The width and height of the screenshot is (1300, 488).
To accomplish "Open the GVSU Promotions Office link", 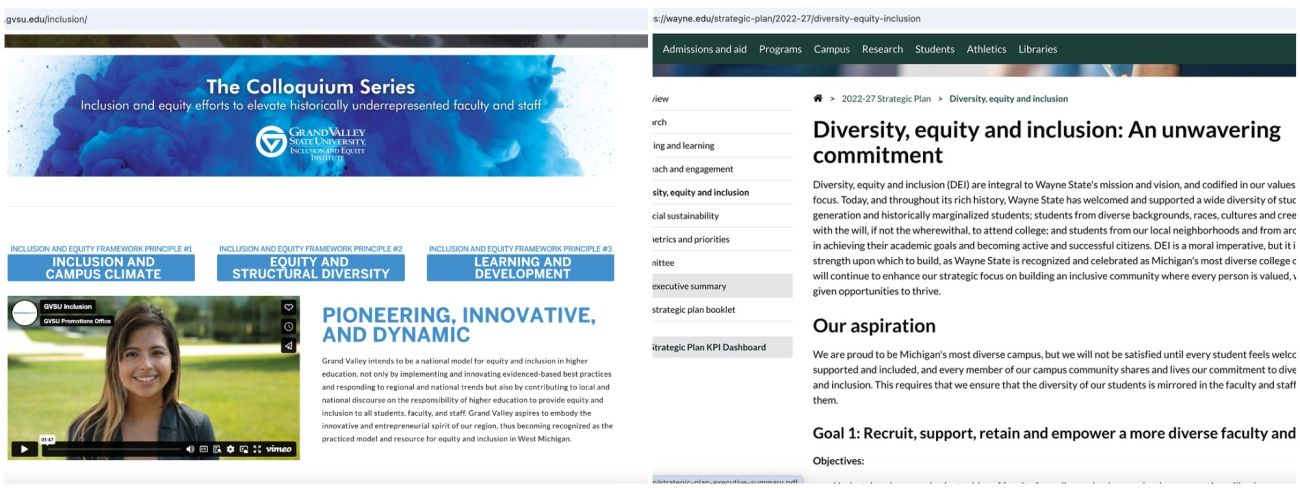I will click(x=77, y=321).
